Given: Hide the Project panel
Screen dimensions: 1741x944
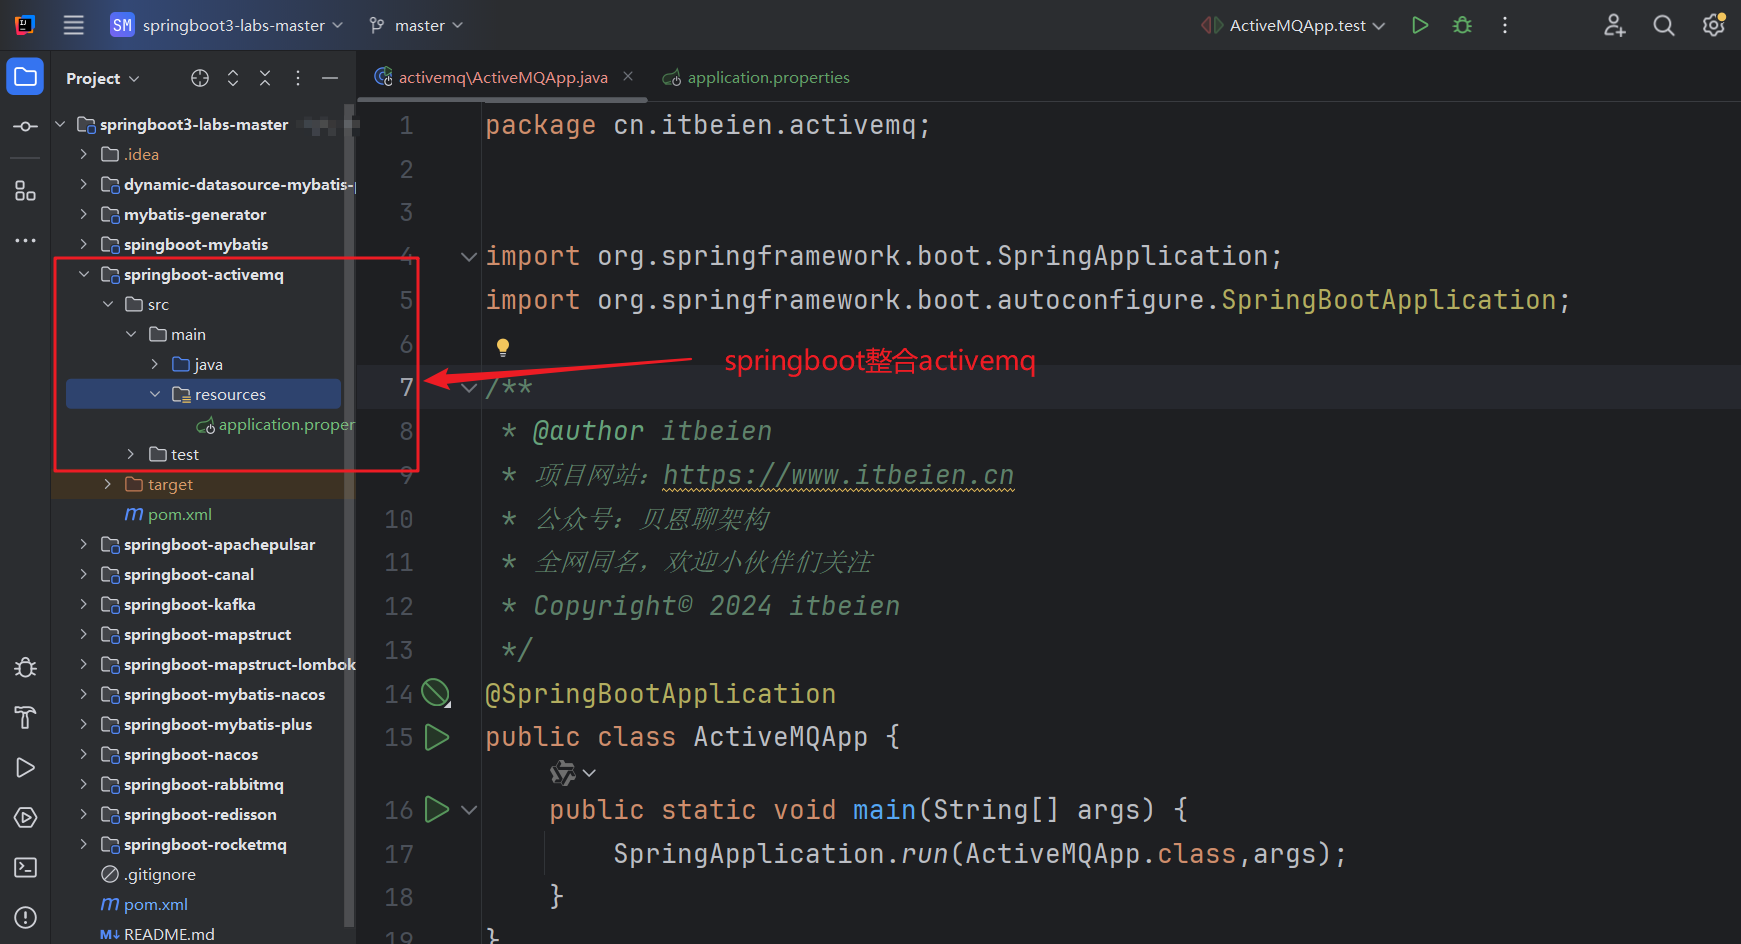Looking at the screenshot, I should [330, 78].
